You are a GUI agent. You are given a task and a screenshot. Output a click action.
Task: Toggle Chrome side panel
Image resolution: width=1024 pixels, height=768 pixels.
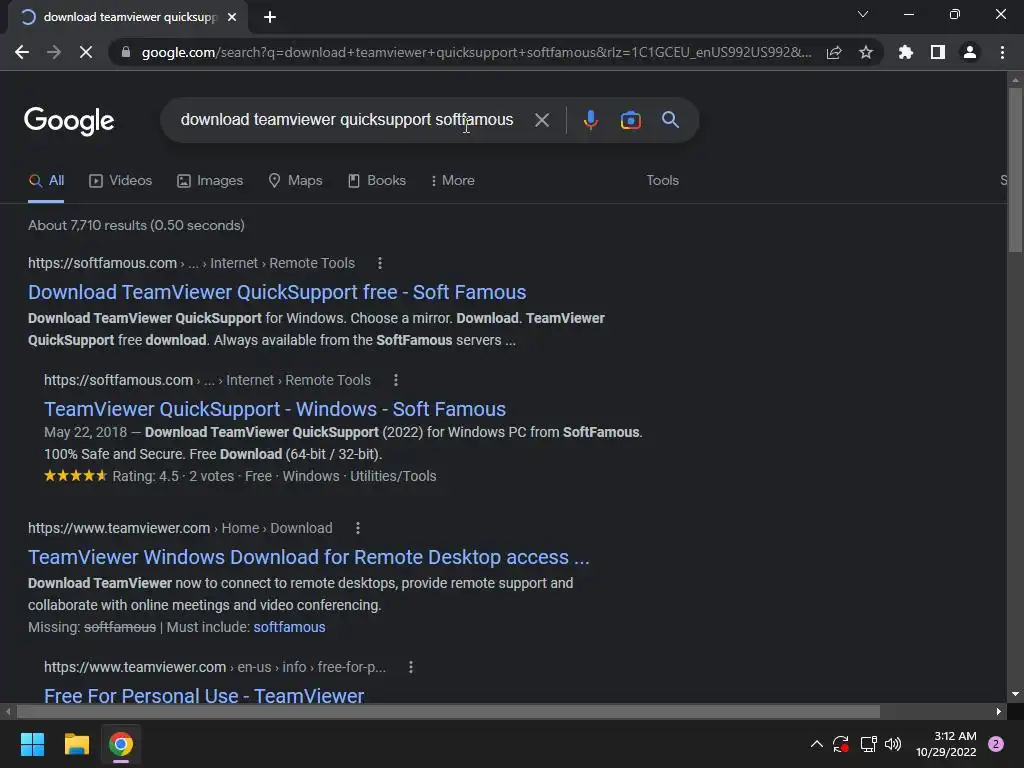click(x=938, y=52)
